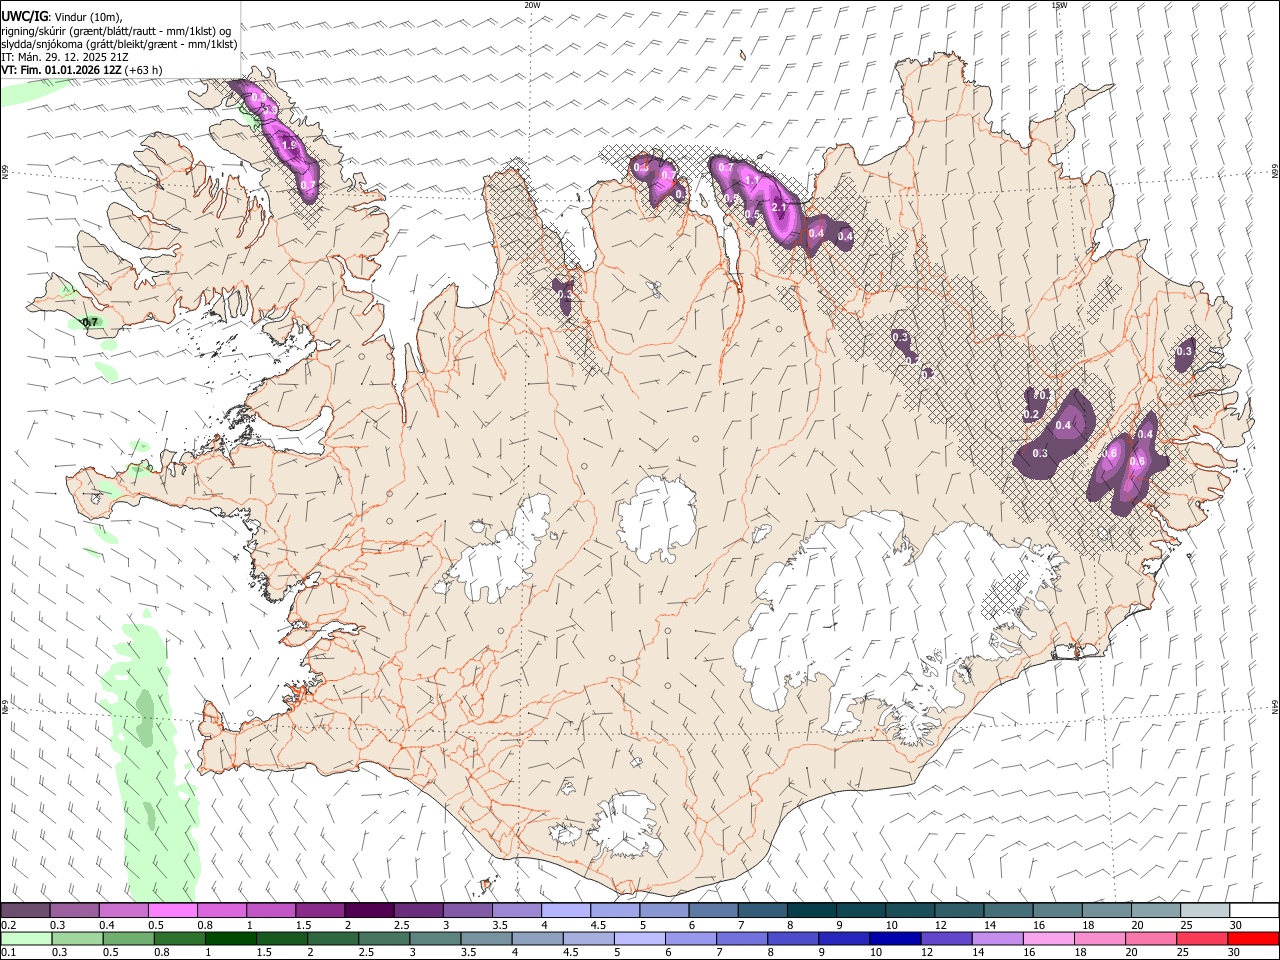Viewport: 1280px width, 960px height.
Task: Pick the dark purple 0.2 swatch in upper scale
Action: click(x=25, y=911)
